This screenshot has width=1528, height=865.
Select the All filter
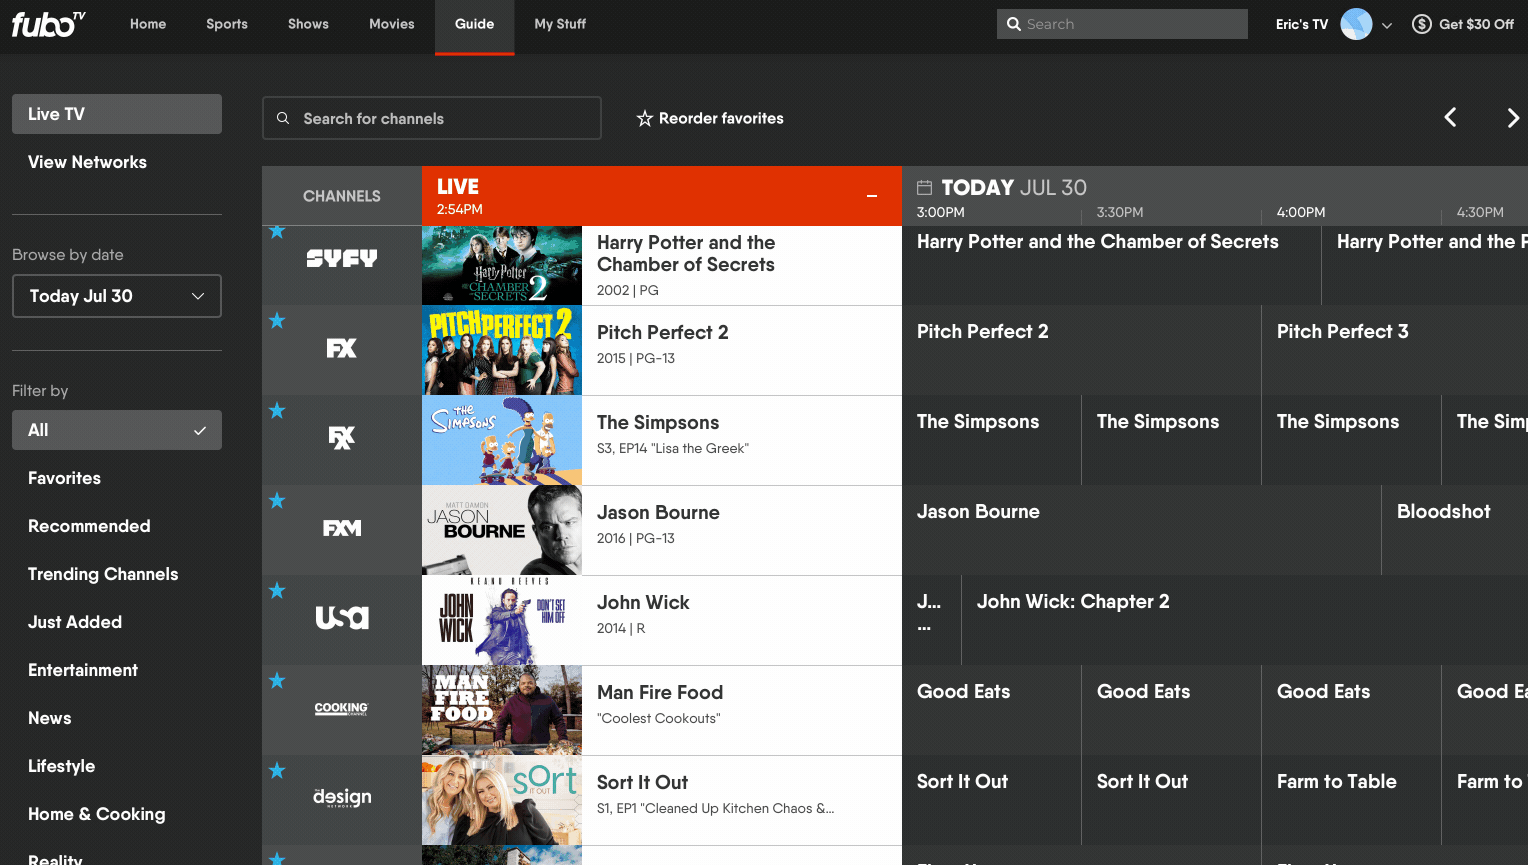117,430
